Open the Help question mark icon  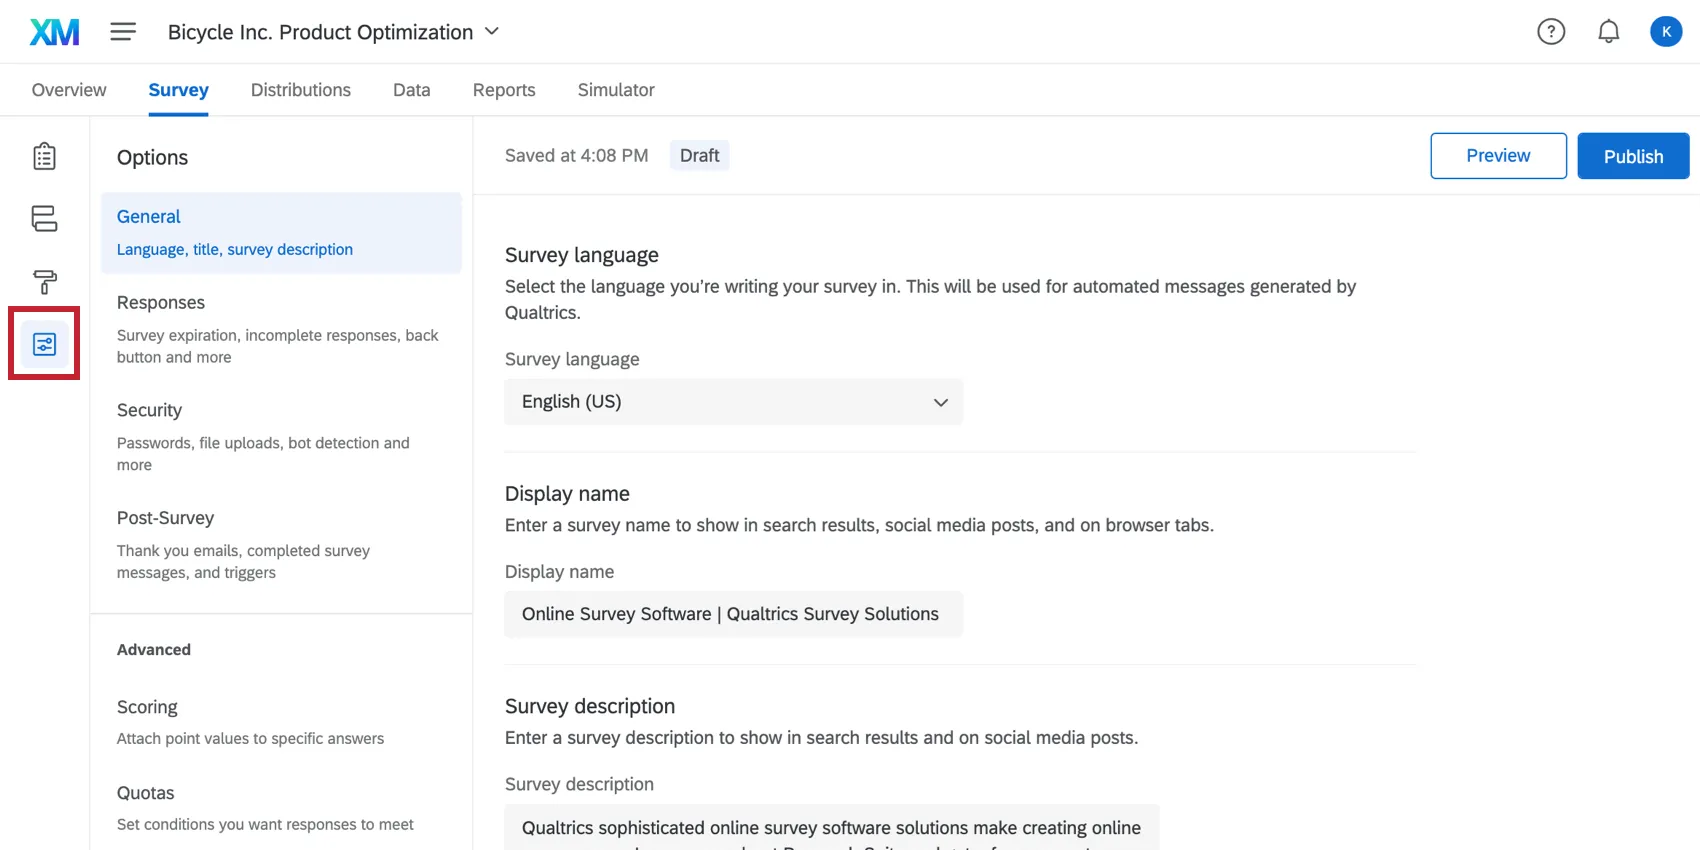coord(1551,32)
